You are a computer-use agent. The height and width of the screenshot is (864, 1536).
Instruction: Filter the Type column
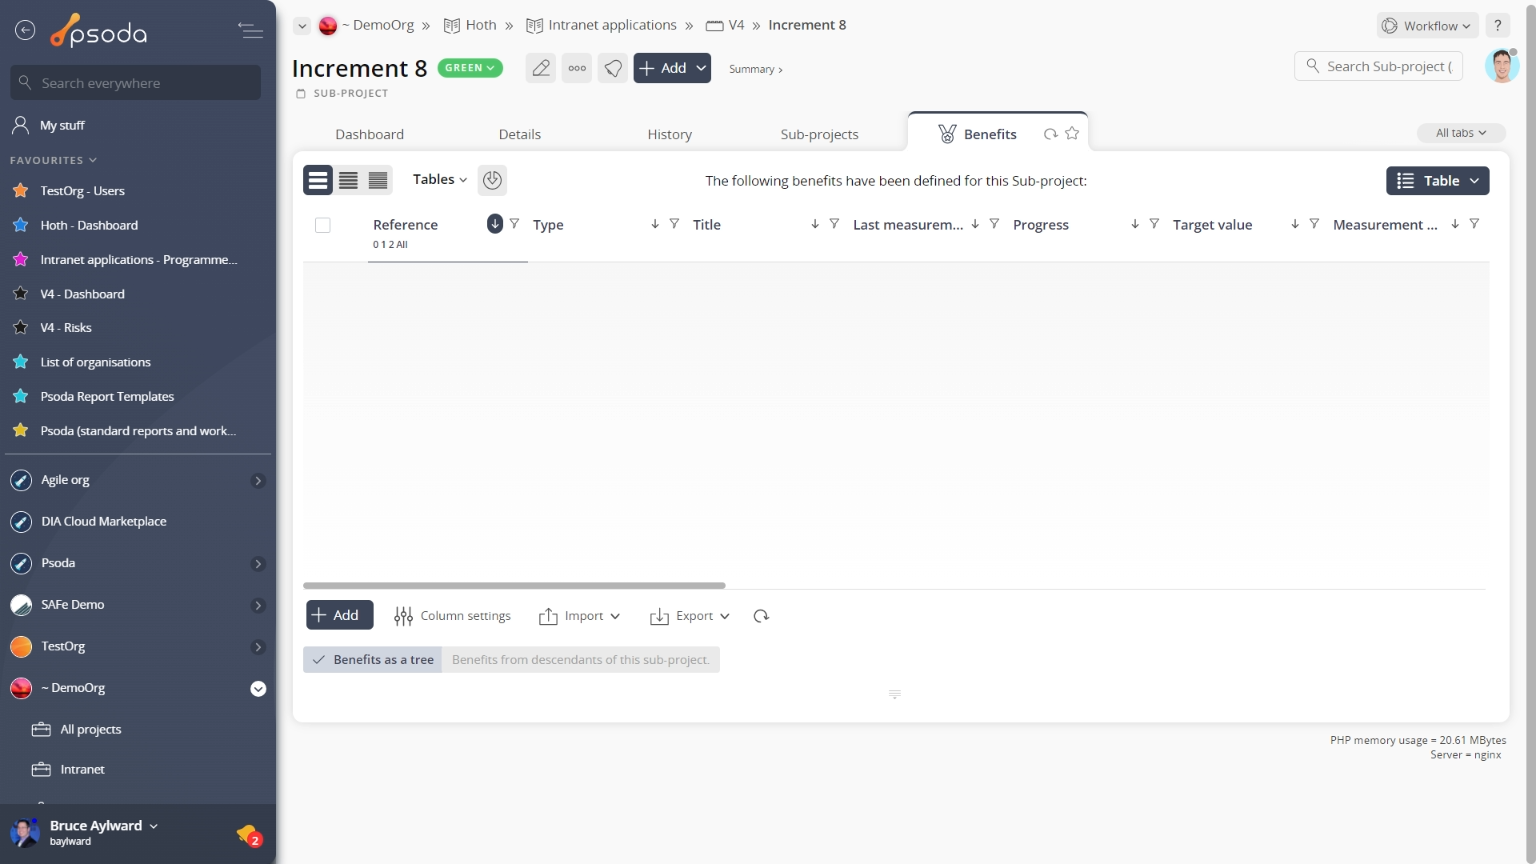click(674, 224)
